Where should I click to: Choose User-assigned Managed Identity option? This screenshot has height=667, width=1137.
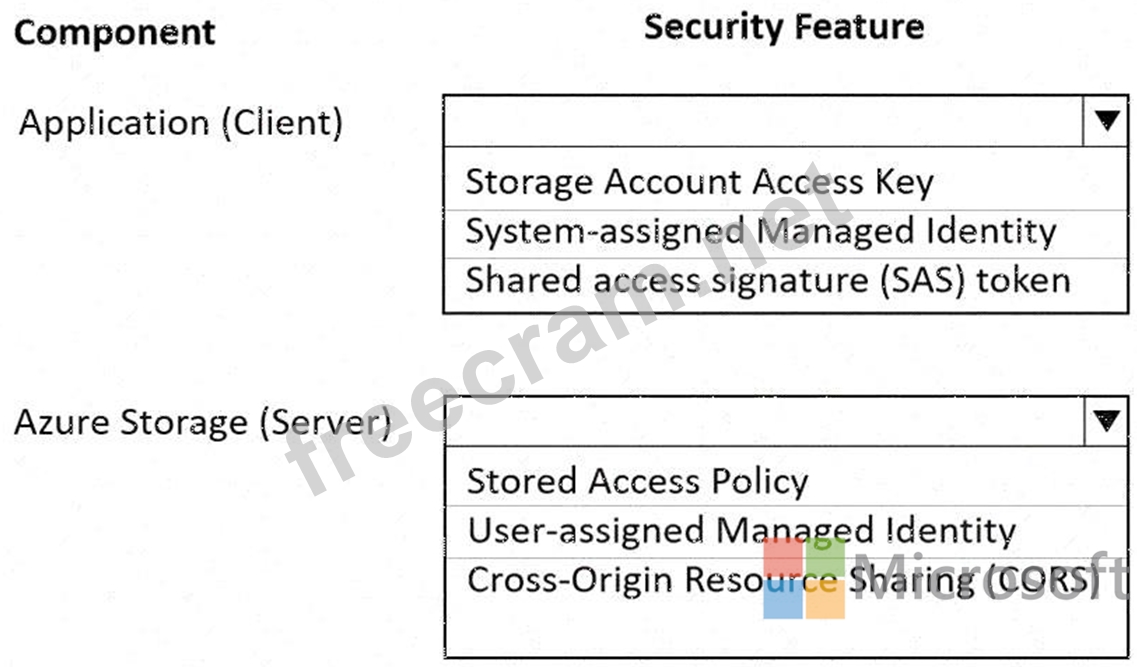[x=741, y=530]
